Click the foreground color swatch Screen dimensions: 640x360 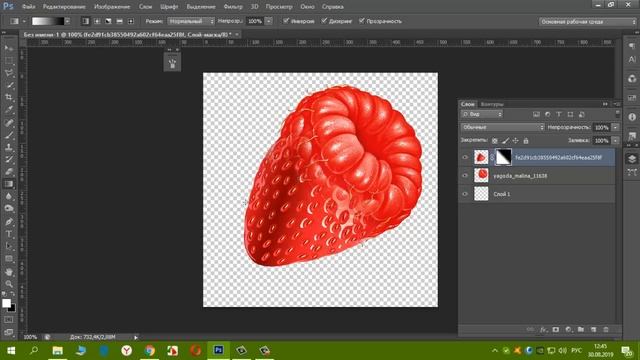click(6, 303)
